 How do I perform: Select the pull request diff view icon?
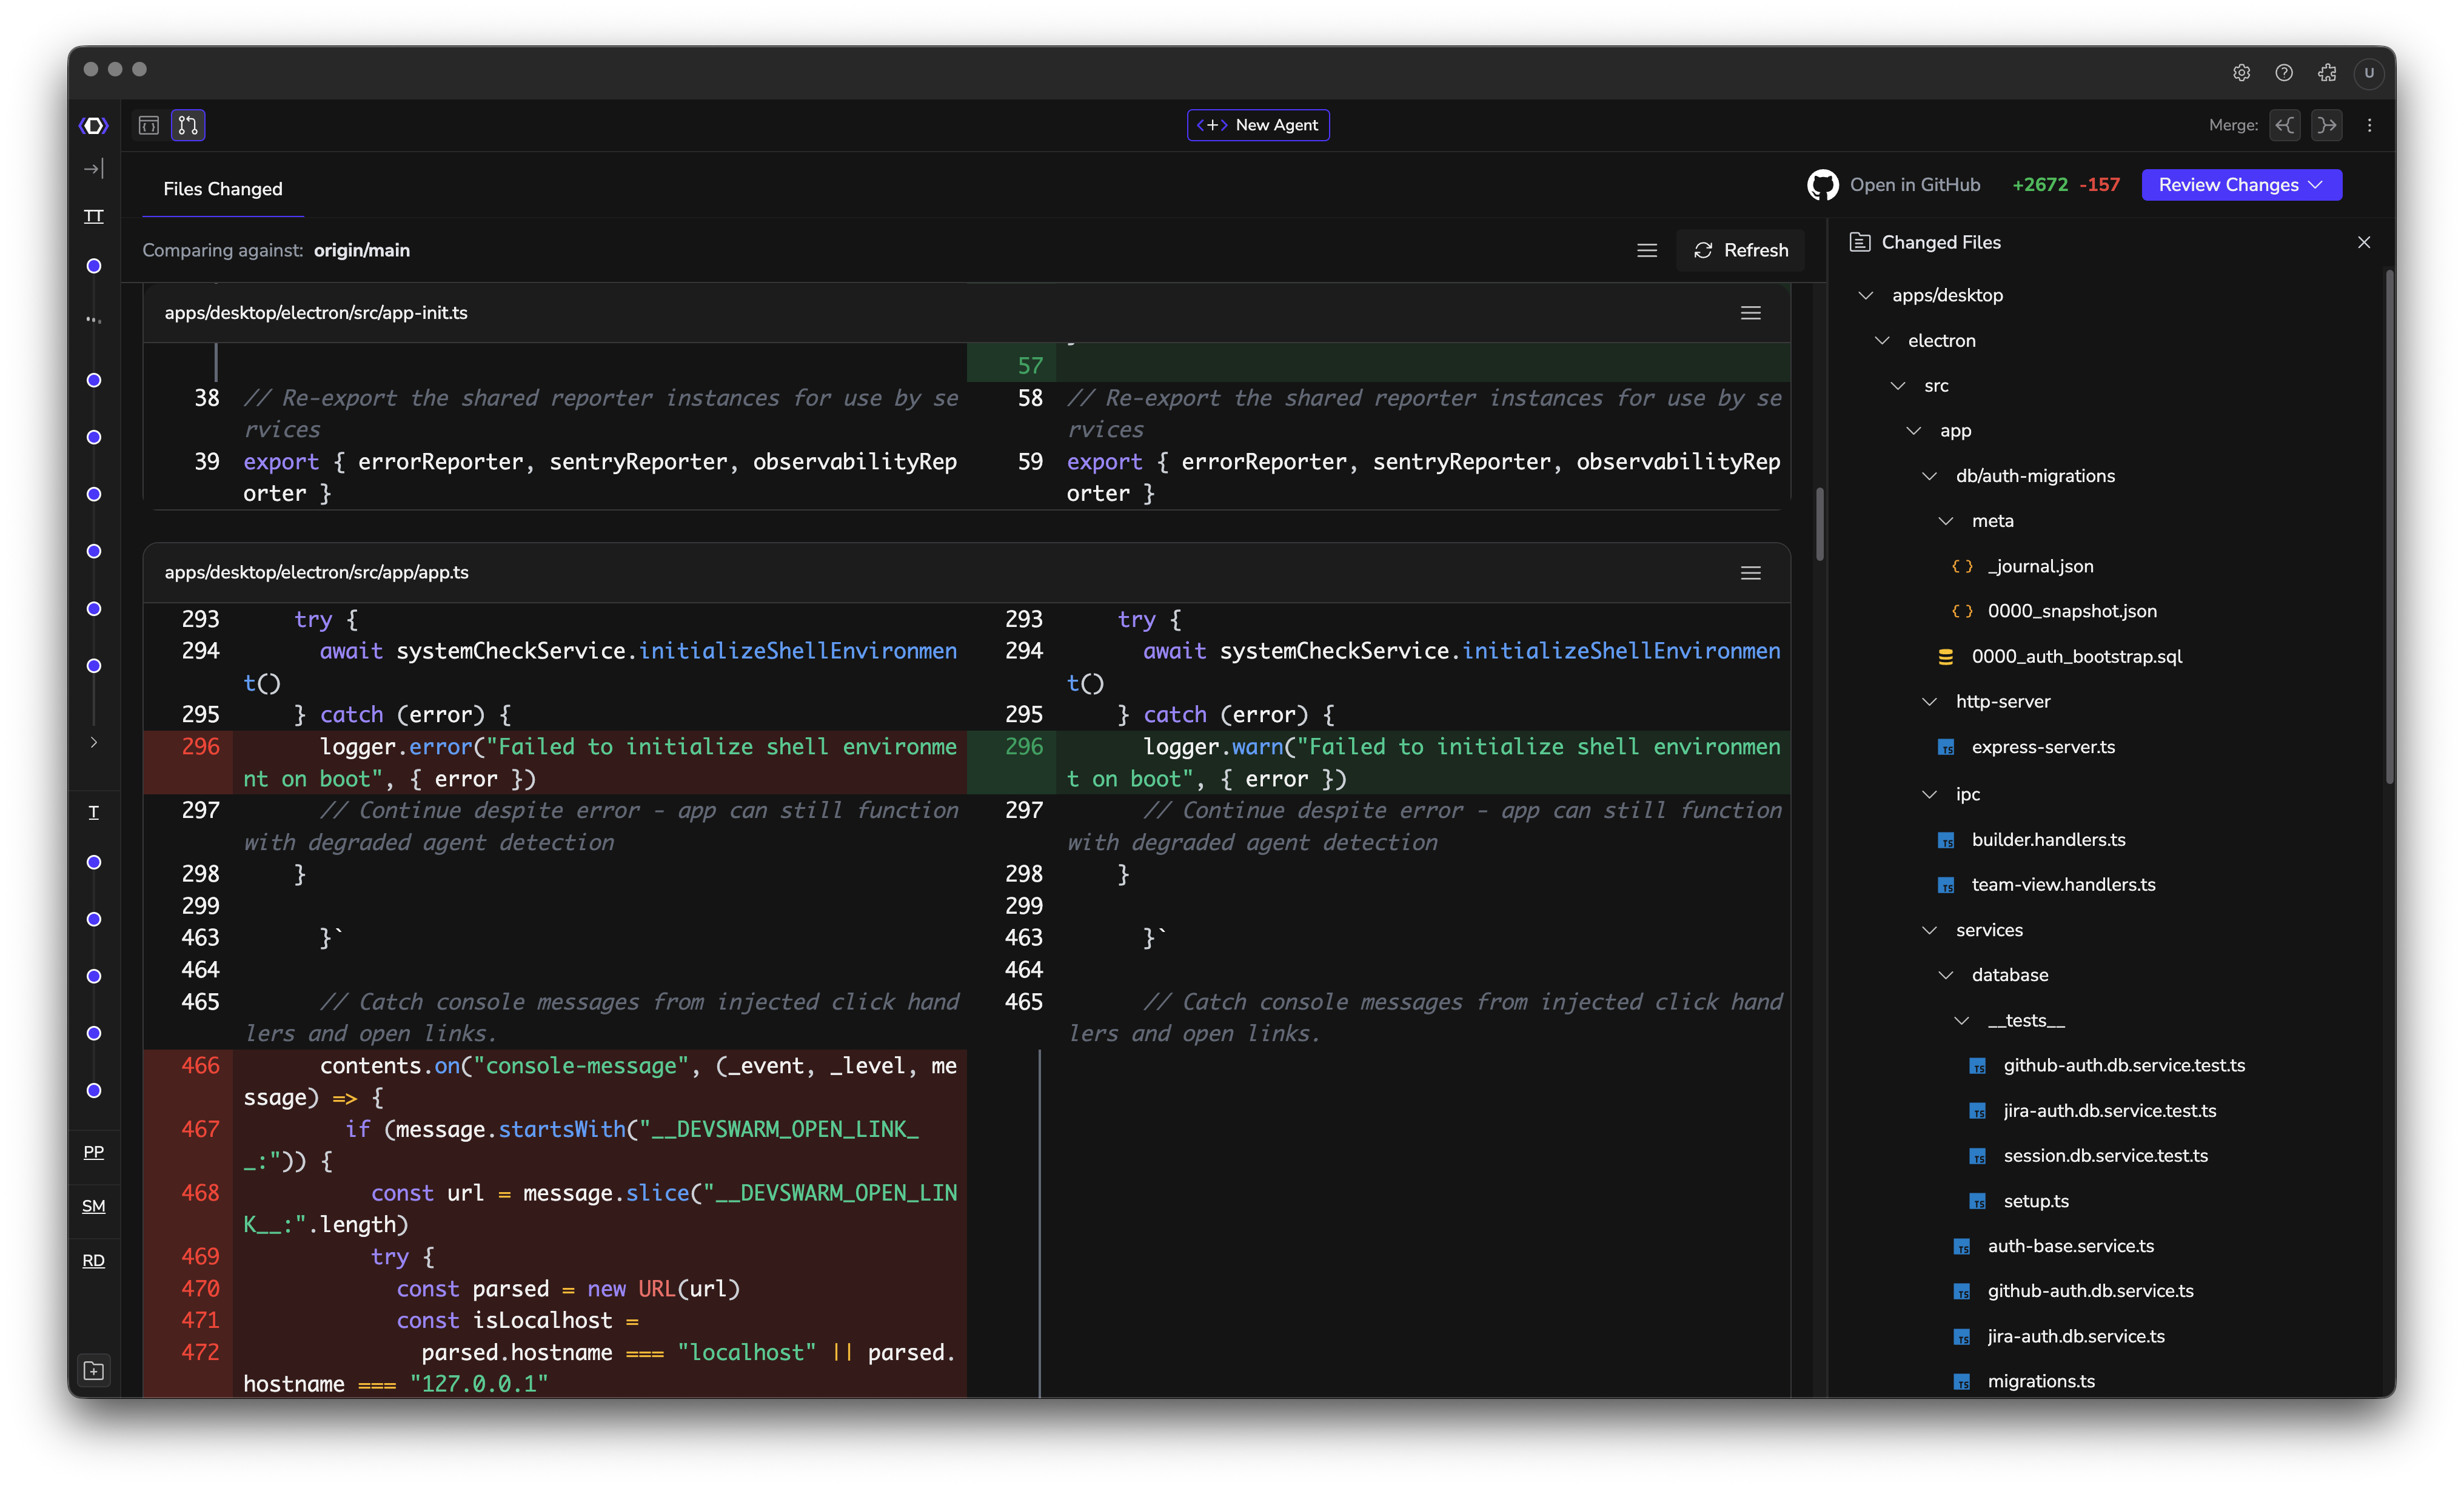coord(188,125)
